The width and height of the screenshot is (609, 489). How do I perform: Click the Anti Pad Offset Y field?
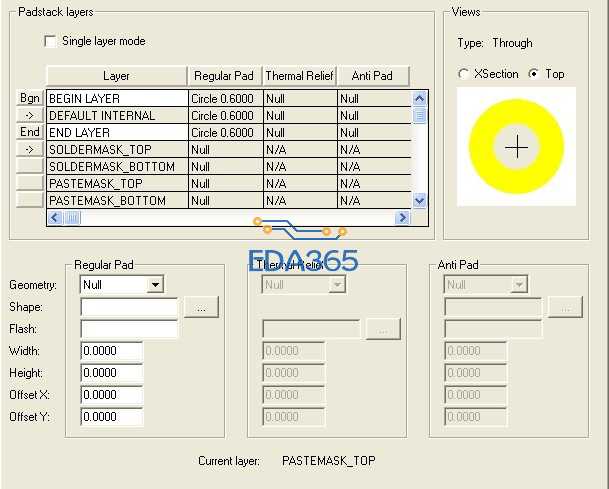click(x=475, y=417)
